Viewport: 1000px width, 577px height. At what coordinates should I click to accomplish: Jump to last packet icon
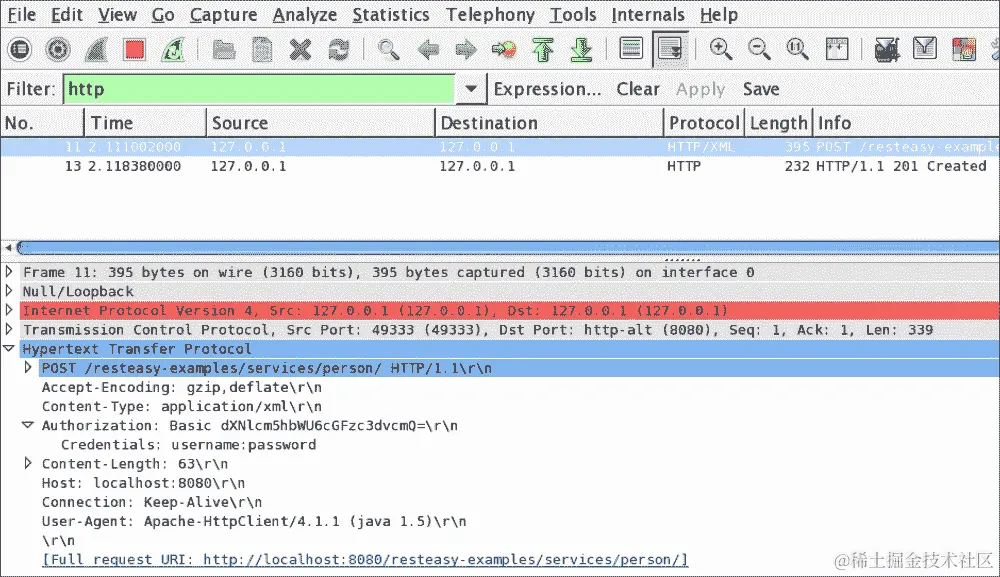click(x=581, y=49)
